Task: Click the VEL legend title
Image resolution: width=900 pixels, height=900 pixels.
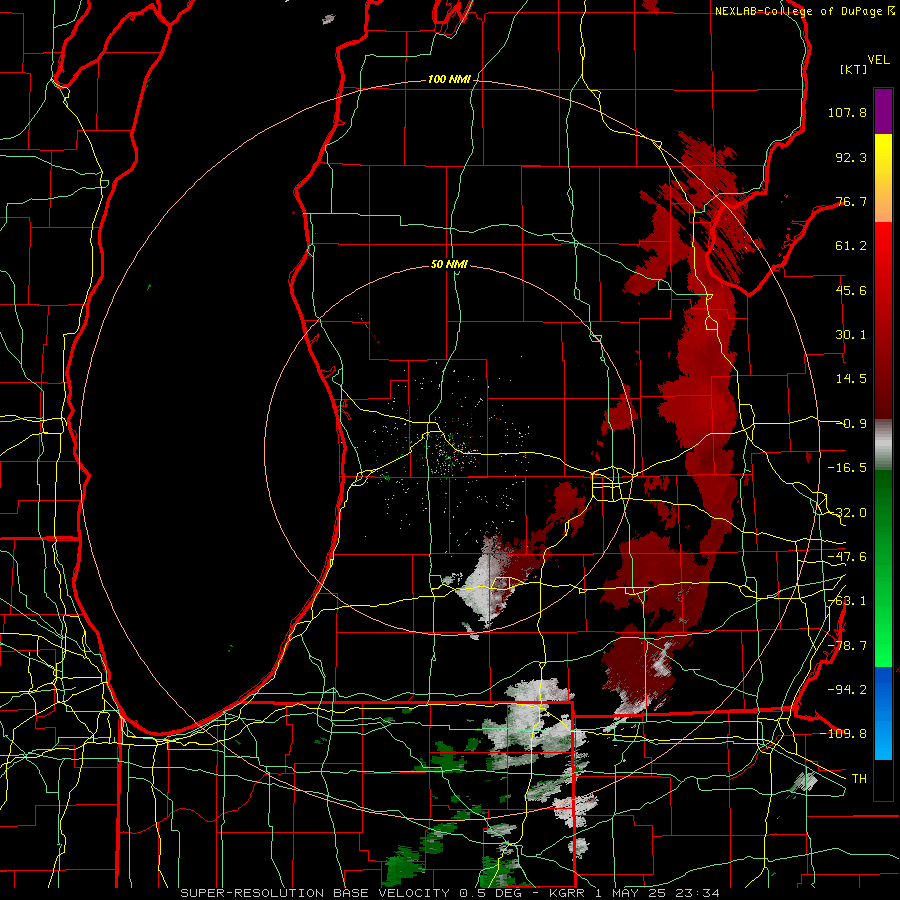Action: click(879, 60)
